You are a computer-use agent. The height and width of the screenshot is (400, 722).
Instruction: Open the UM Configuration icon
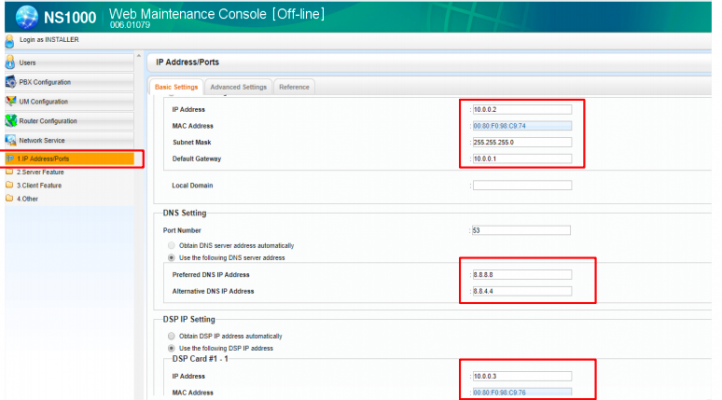point(11,101)
